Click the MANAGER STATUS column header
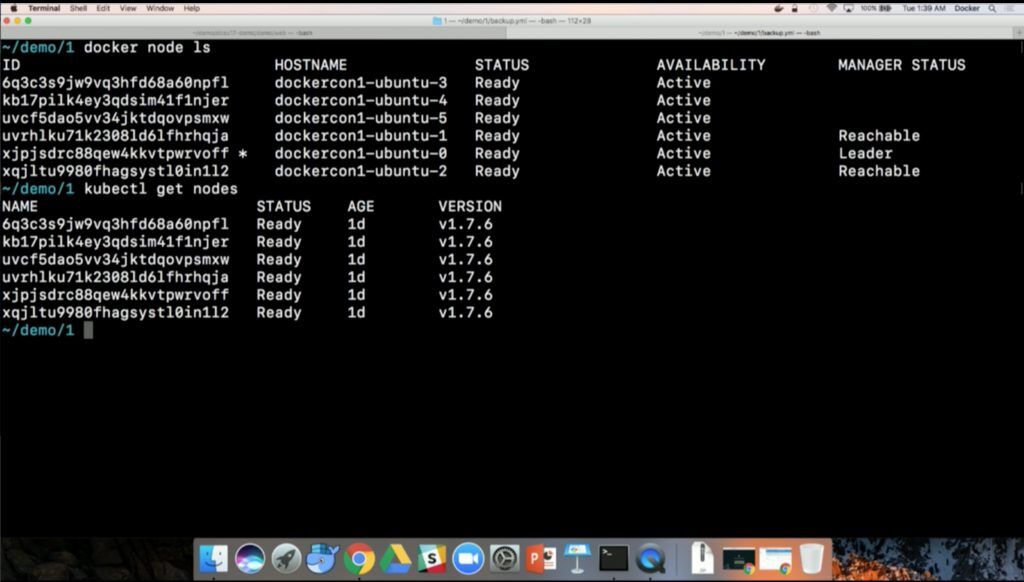 click(x=902, y=65)
